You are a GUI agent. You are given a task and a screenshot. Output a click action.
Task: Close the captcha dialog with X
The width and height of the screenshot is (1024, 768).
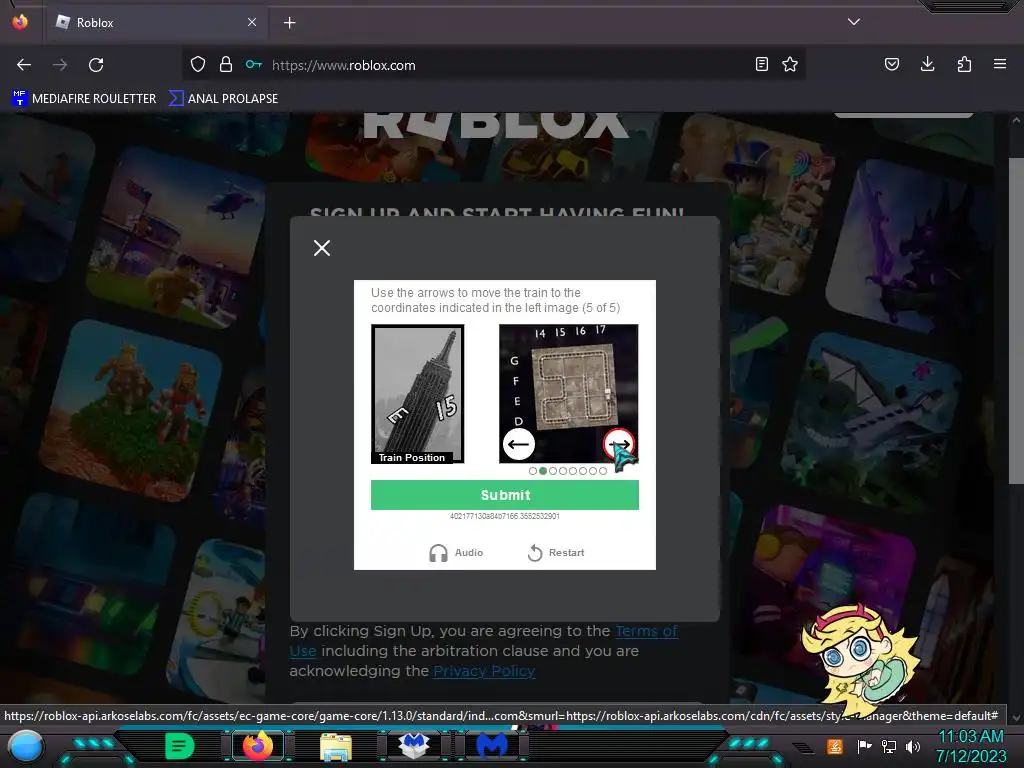[x=321, y=248]
